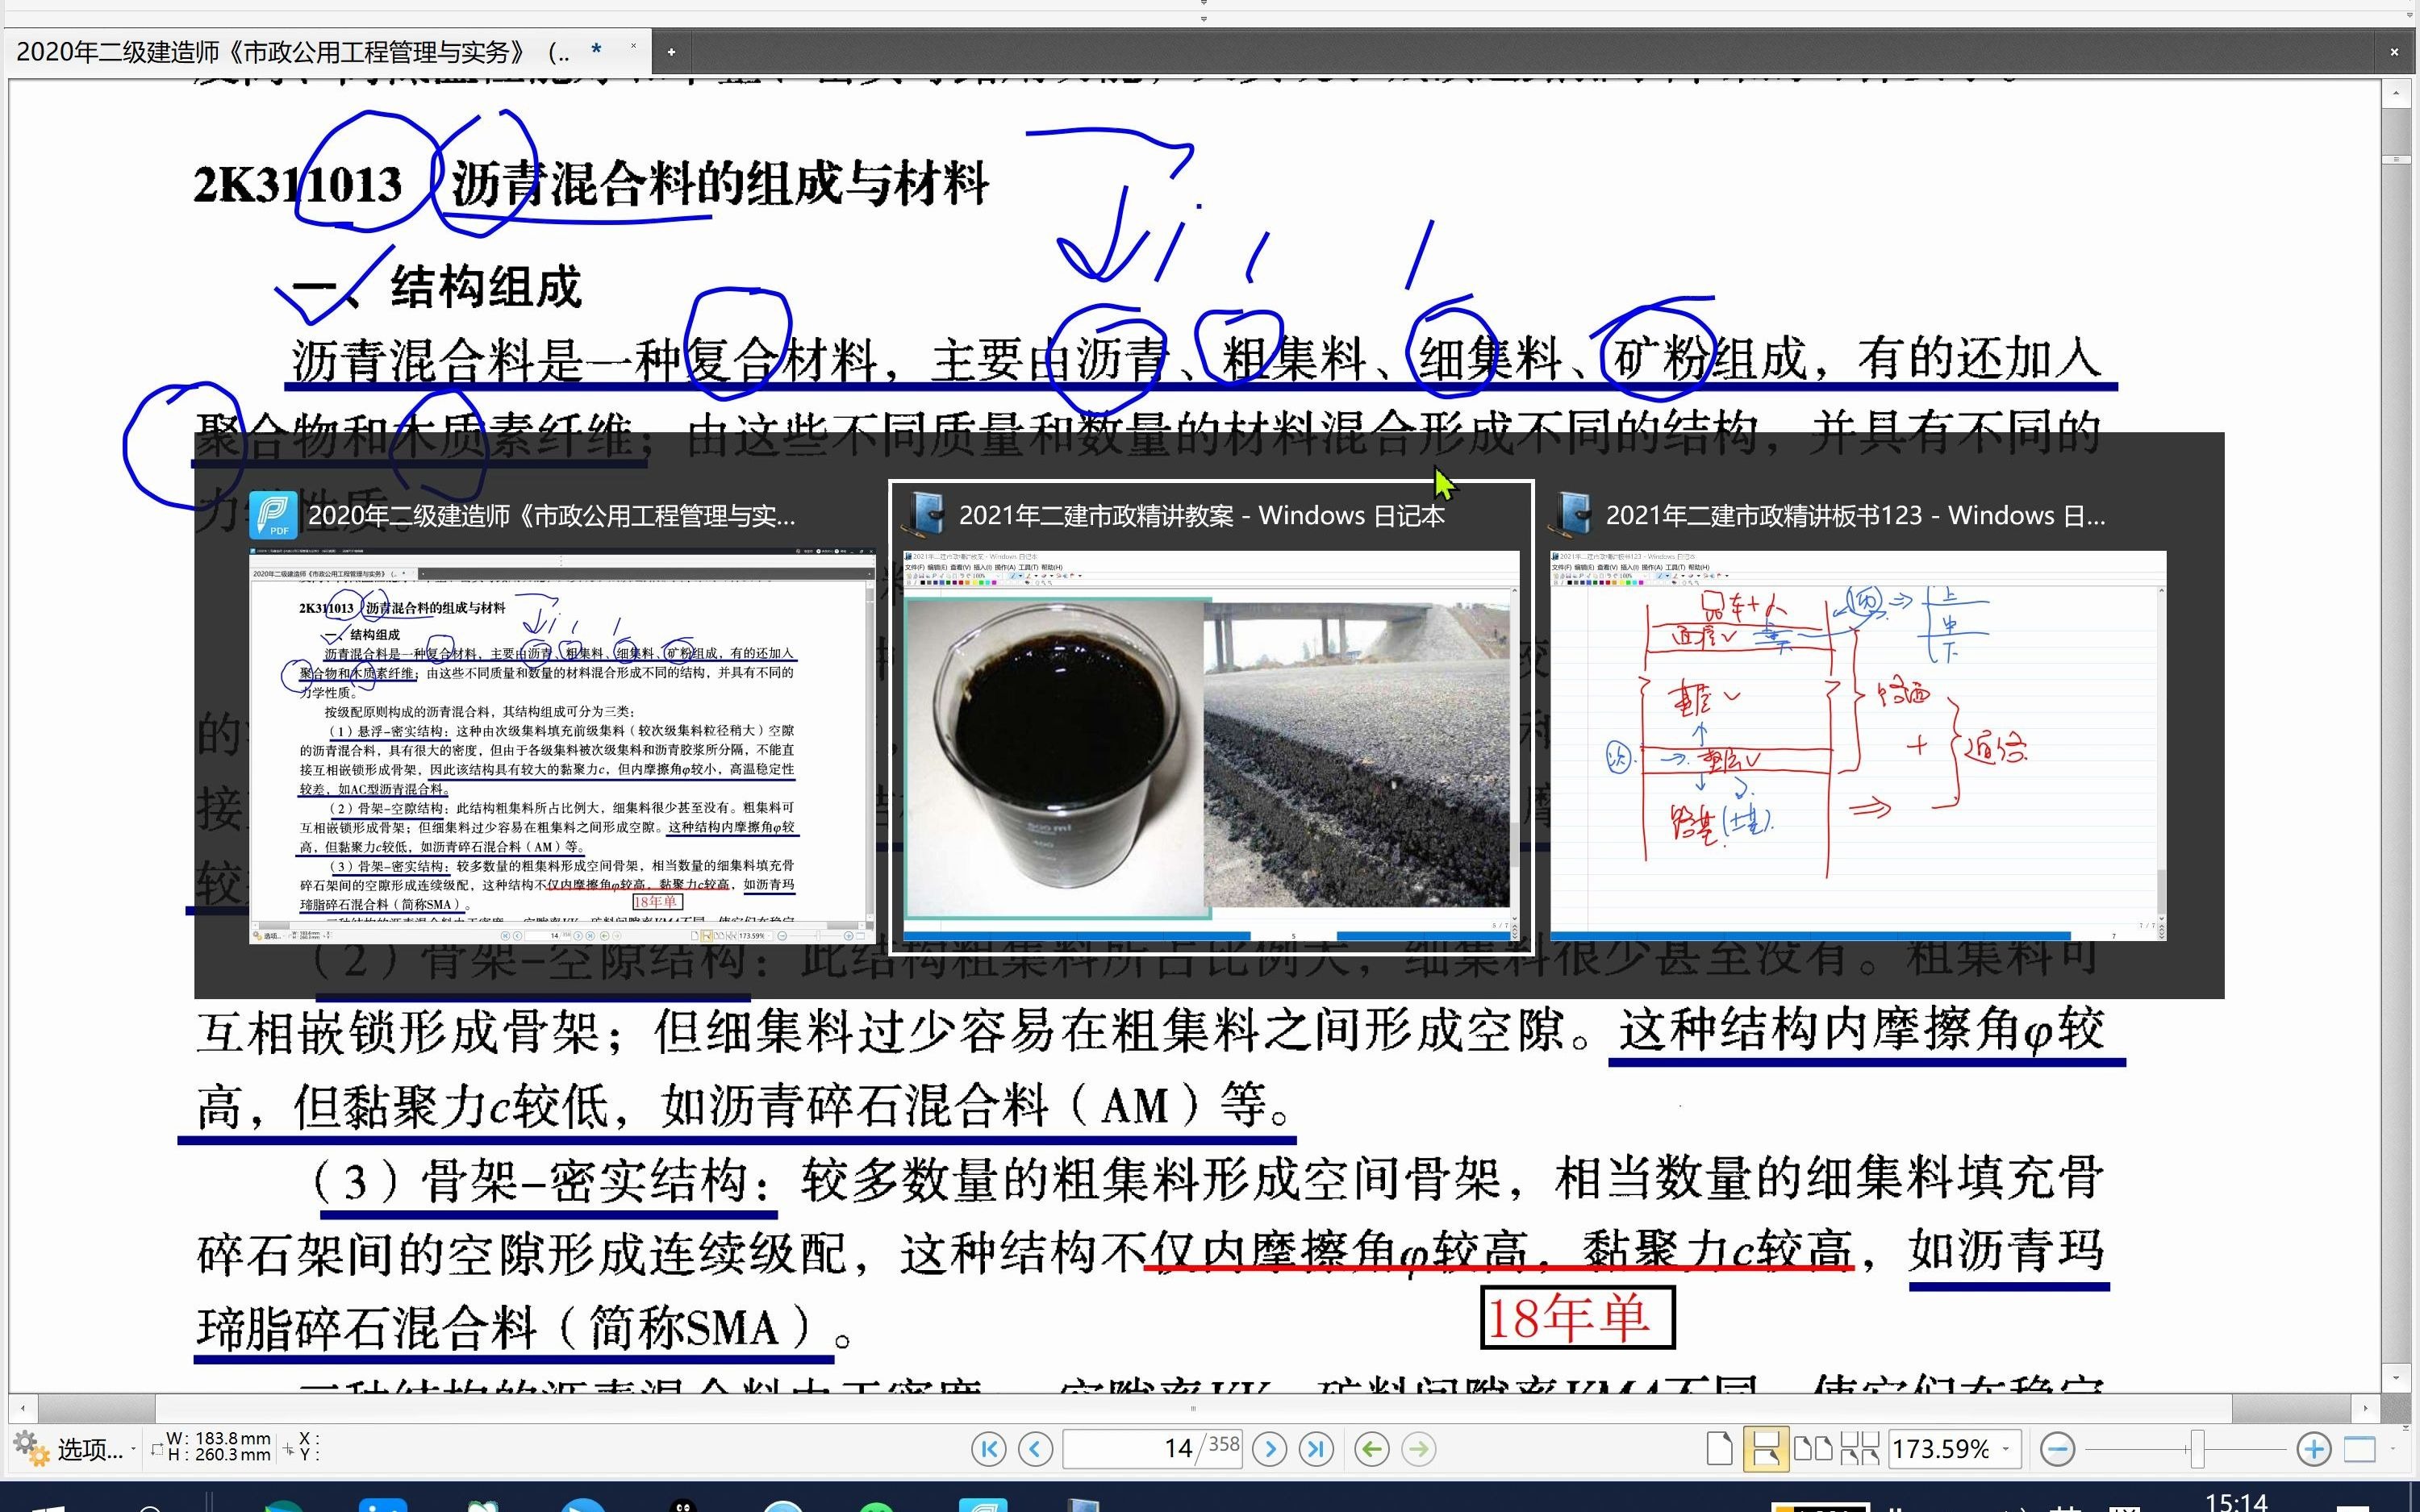This screenshot has height=1512, width=2420.
Task: Click the 18年单 red annotation box
Action: 1577,1317
